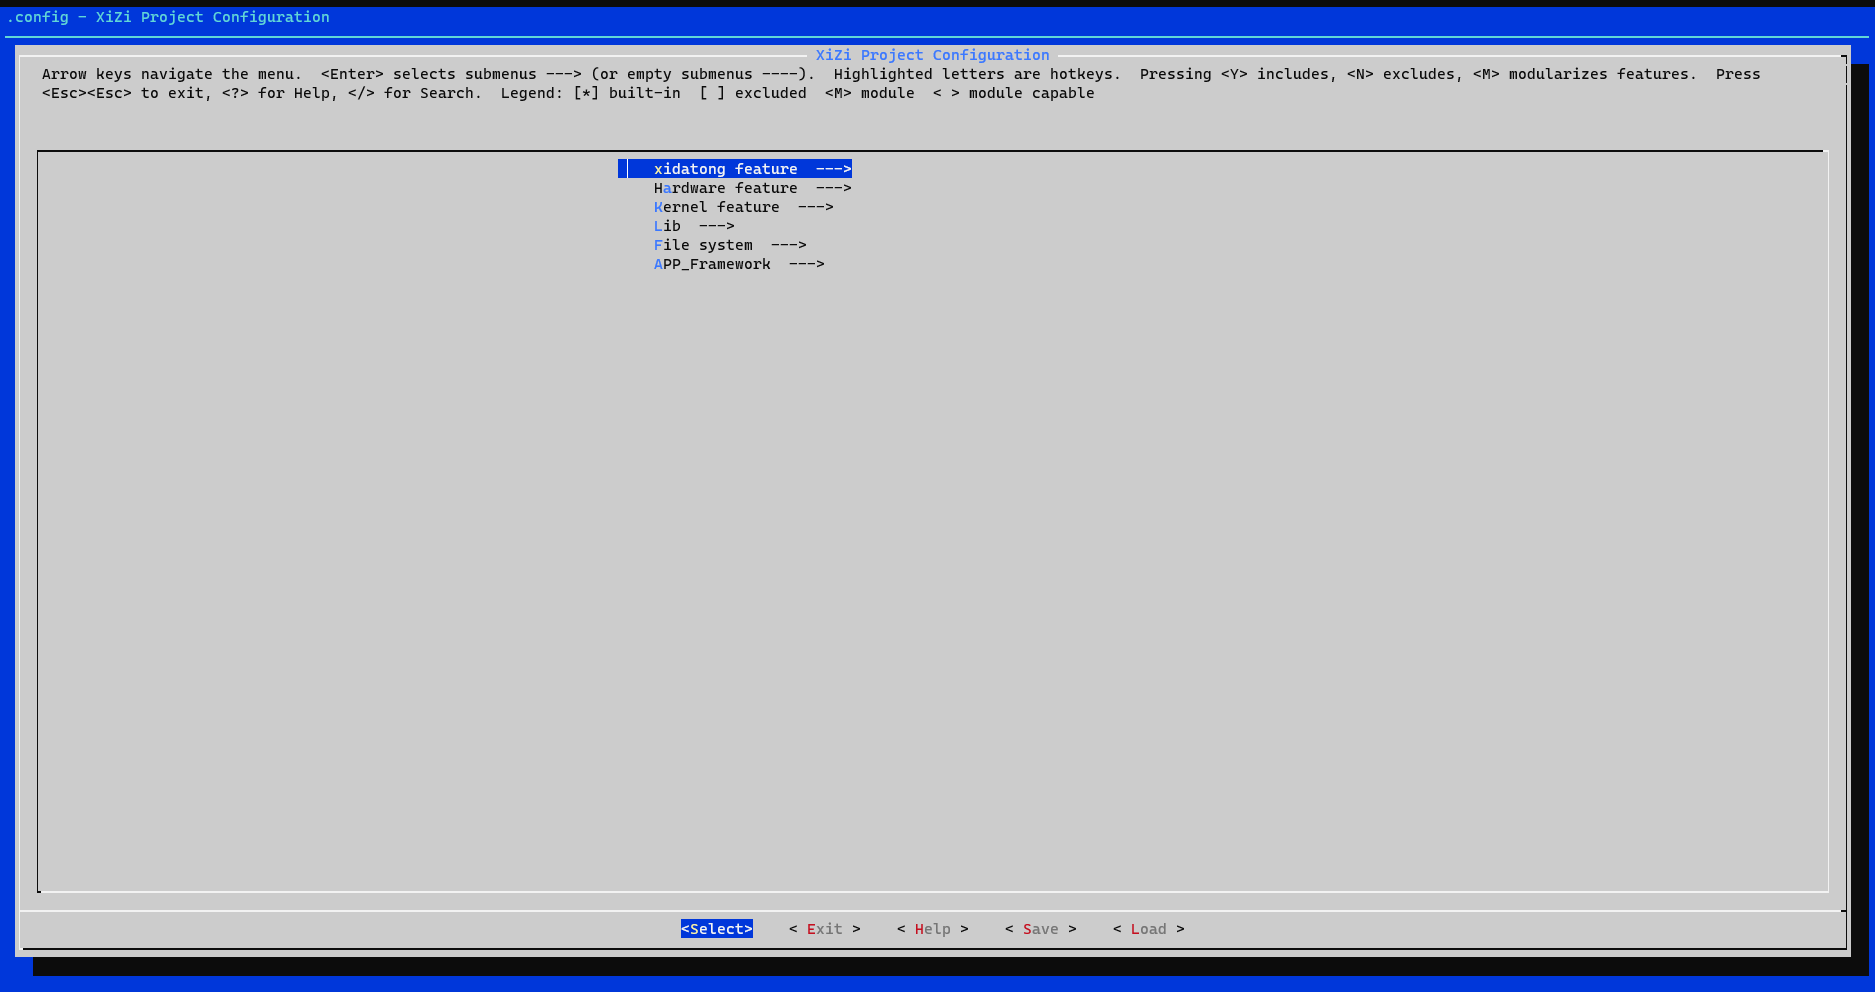
Task: Open Help from the bottom bar
Action: point(932,929)
